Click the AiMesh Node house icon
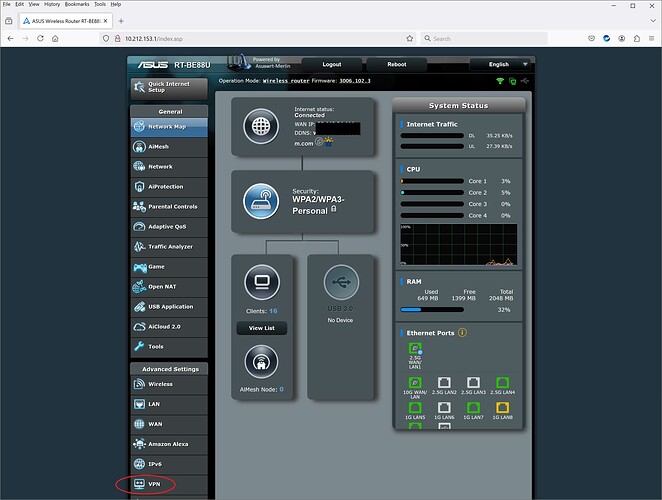The image size is (662, 500). pyautogui.click(x=262, y=362)
